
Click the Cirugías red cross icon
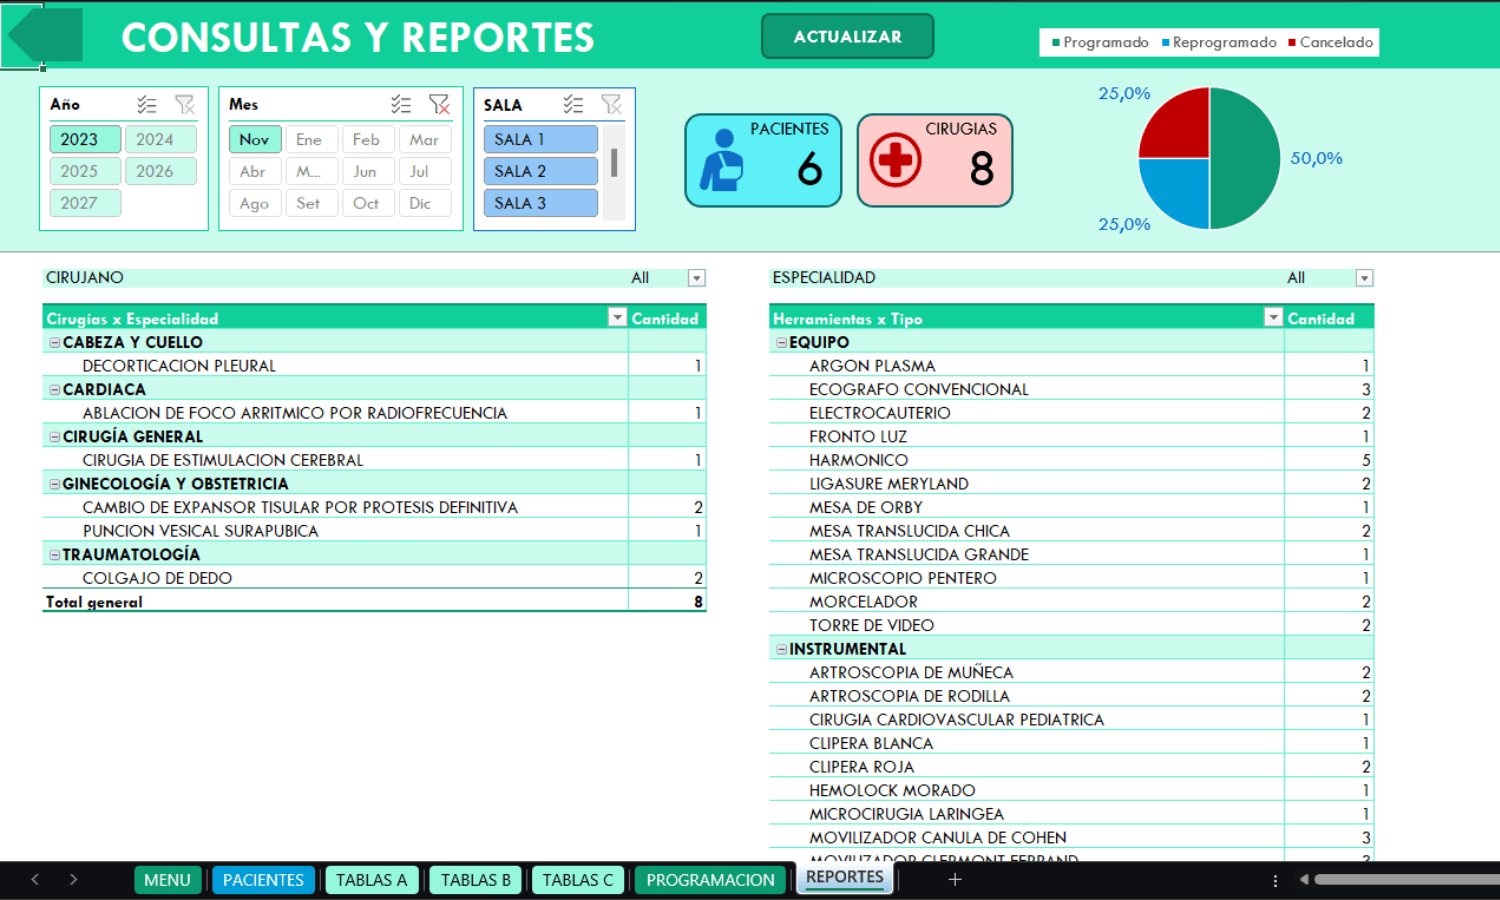pyautogui.click(x=895, y=160)
